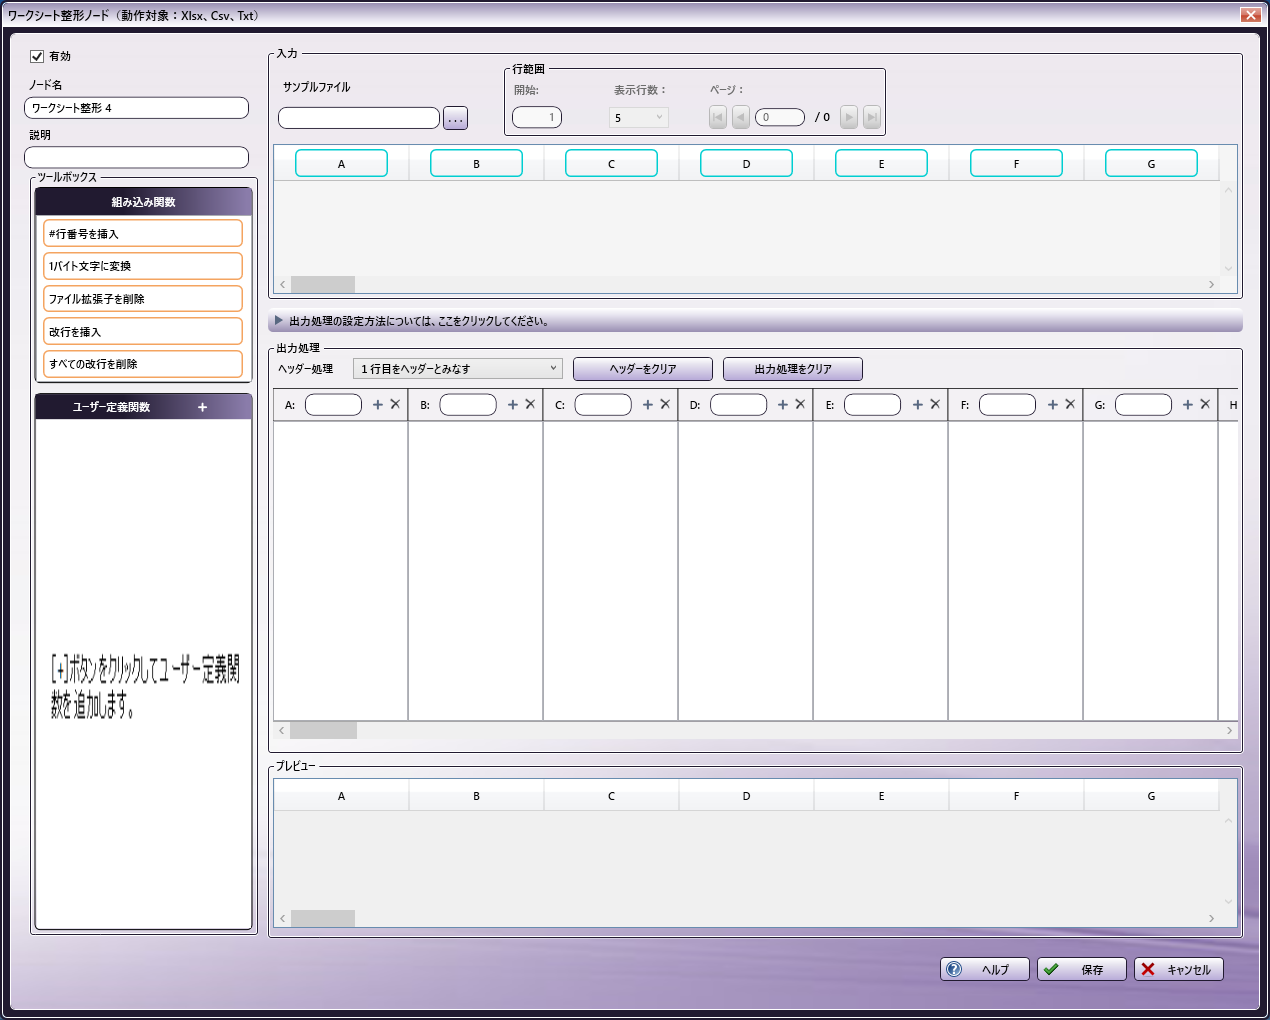Click the ノード名 text field

(x=136, y=108)
